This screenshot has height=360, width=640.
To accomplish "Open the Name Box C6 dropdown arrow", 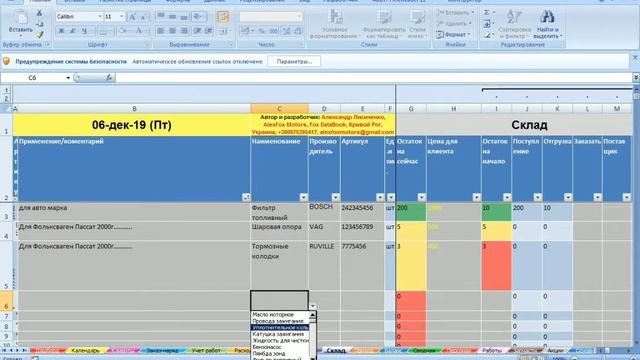I will (x=68, y=78).
